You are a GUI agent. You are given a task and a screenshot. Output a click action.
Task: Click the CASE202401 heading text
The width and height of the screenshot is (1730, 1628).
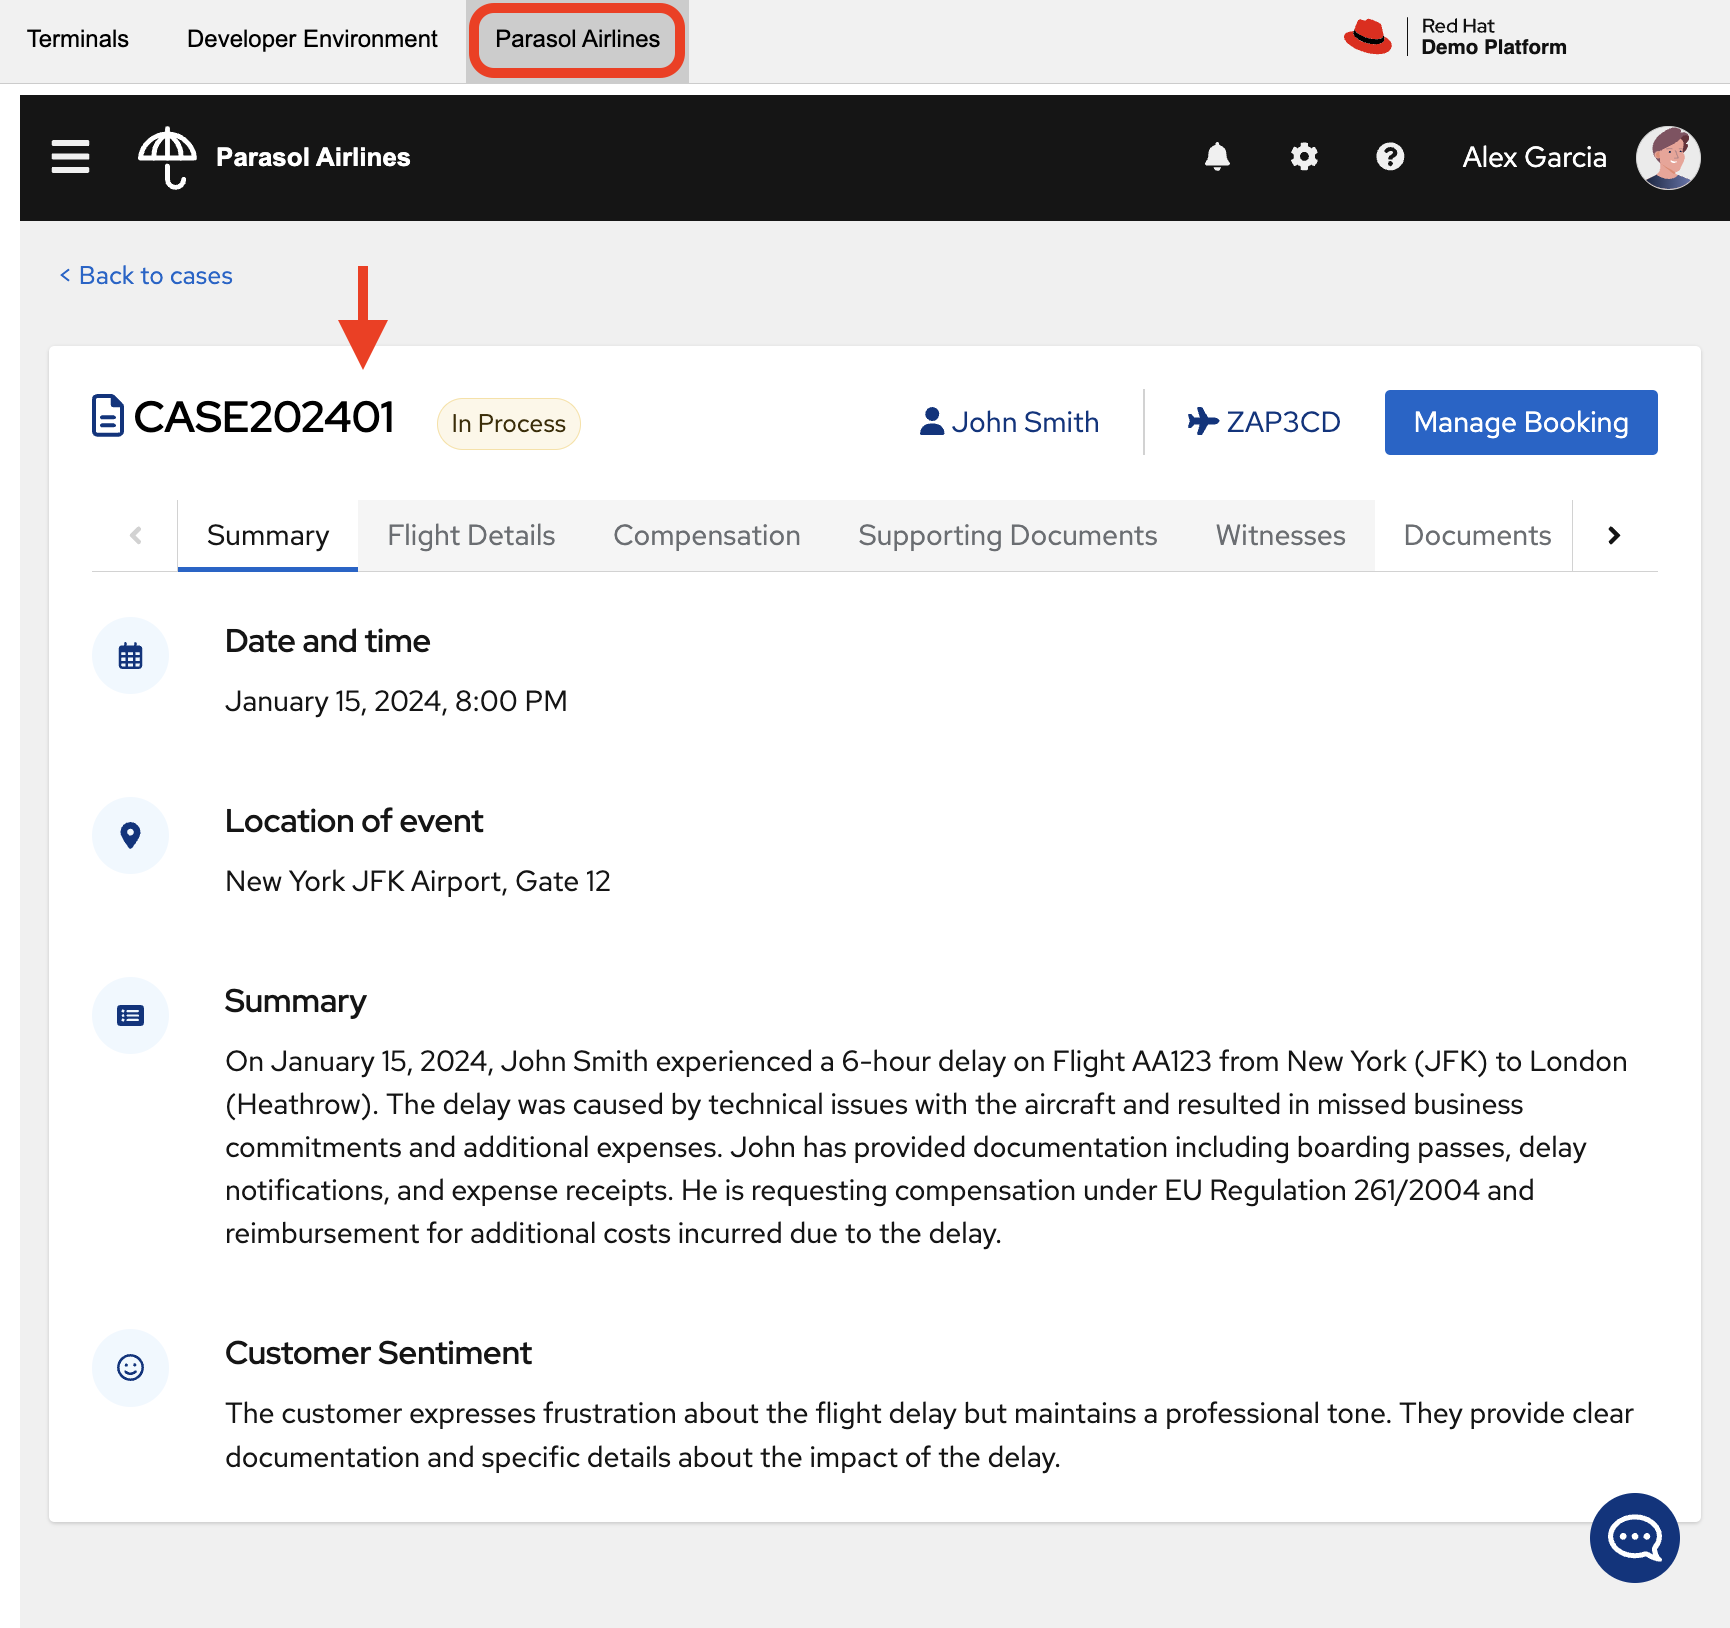pos(264,417)
